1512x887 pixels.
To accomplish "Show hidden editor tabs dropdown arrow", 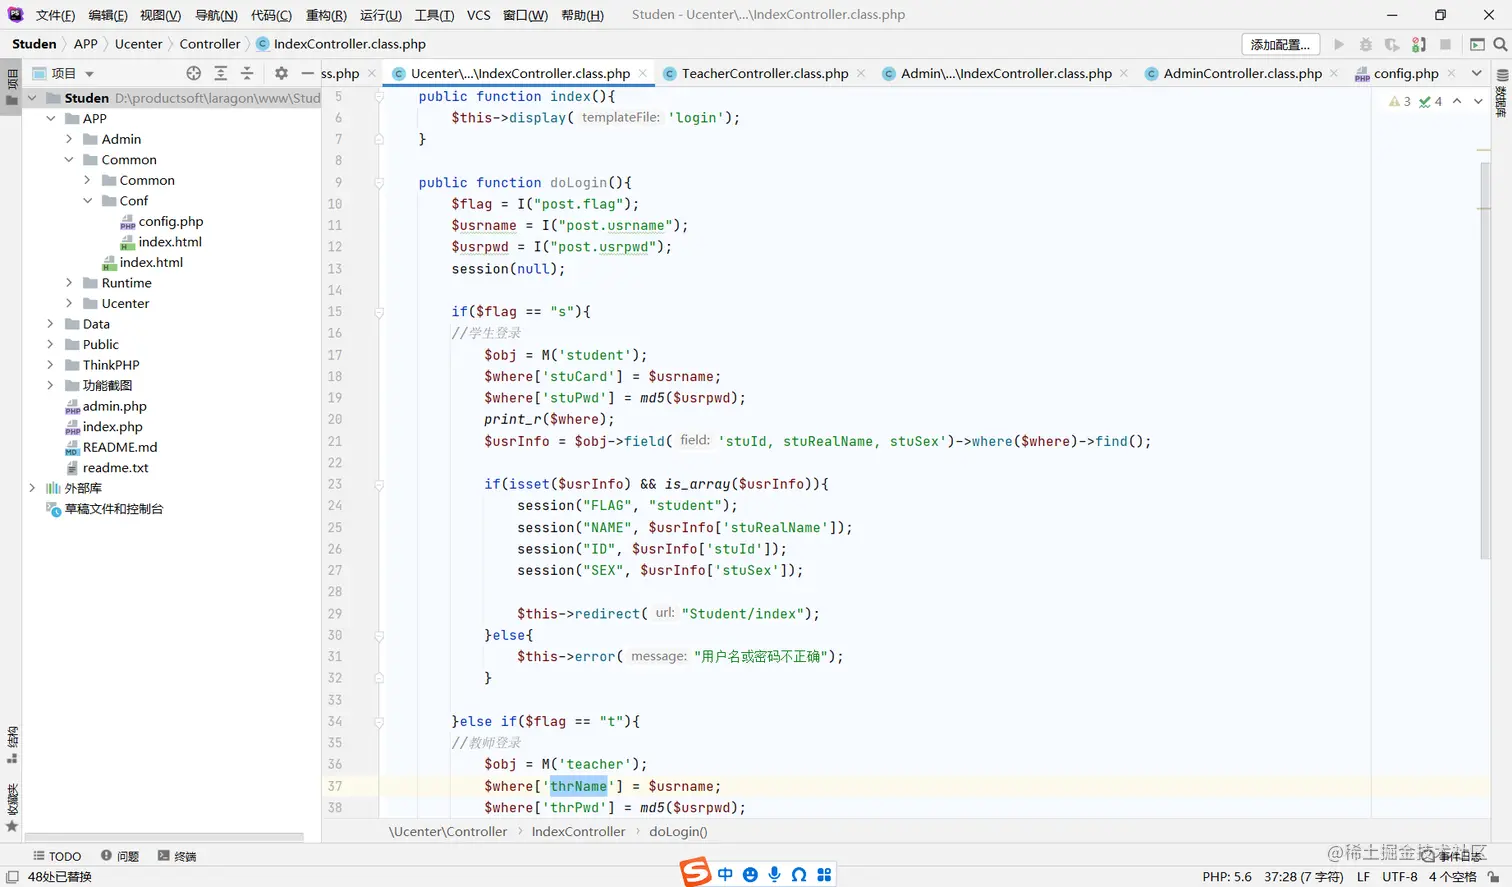I will point(1477,73).
